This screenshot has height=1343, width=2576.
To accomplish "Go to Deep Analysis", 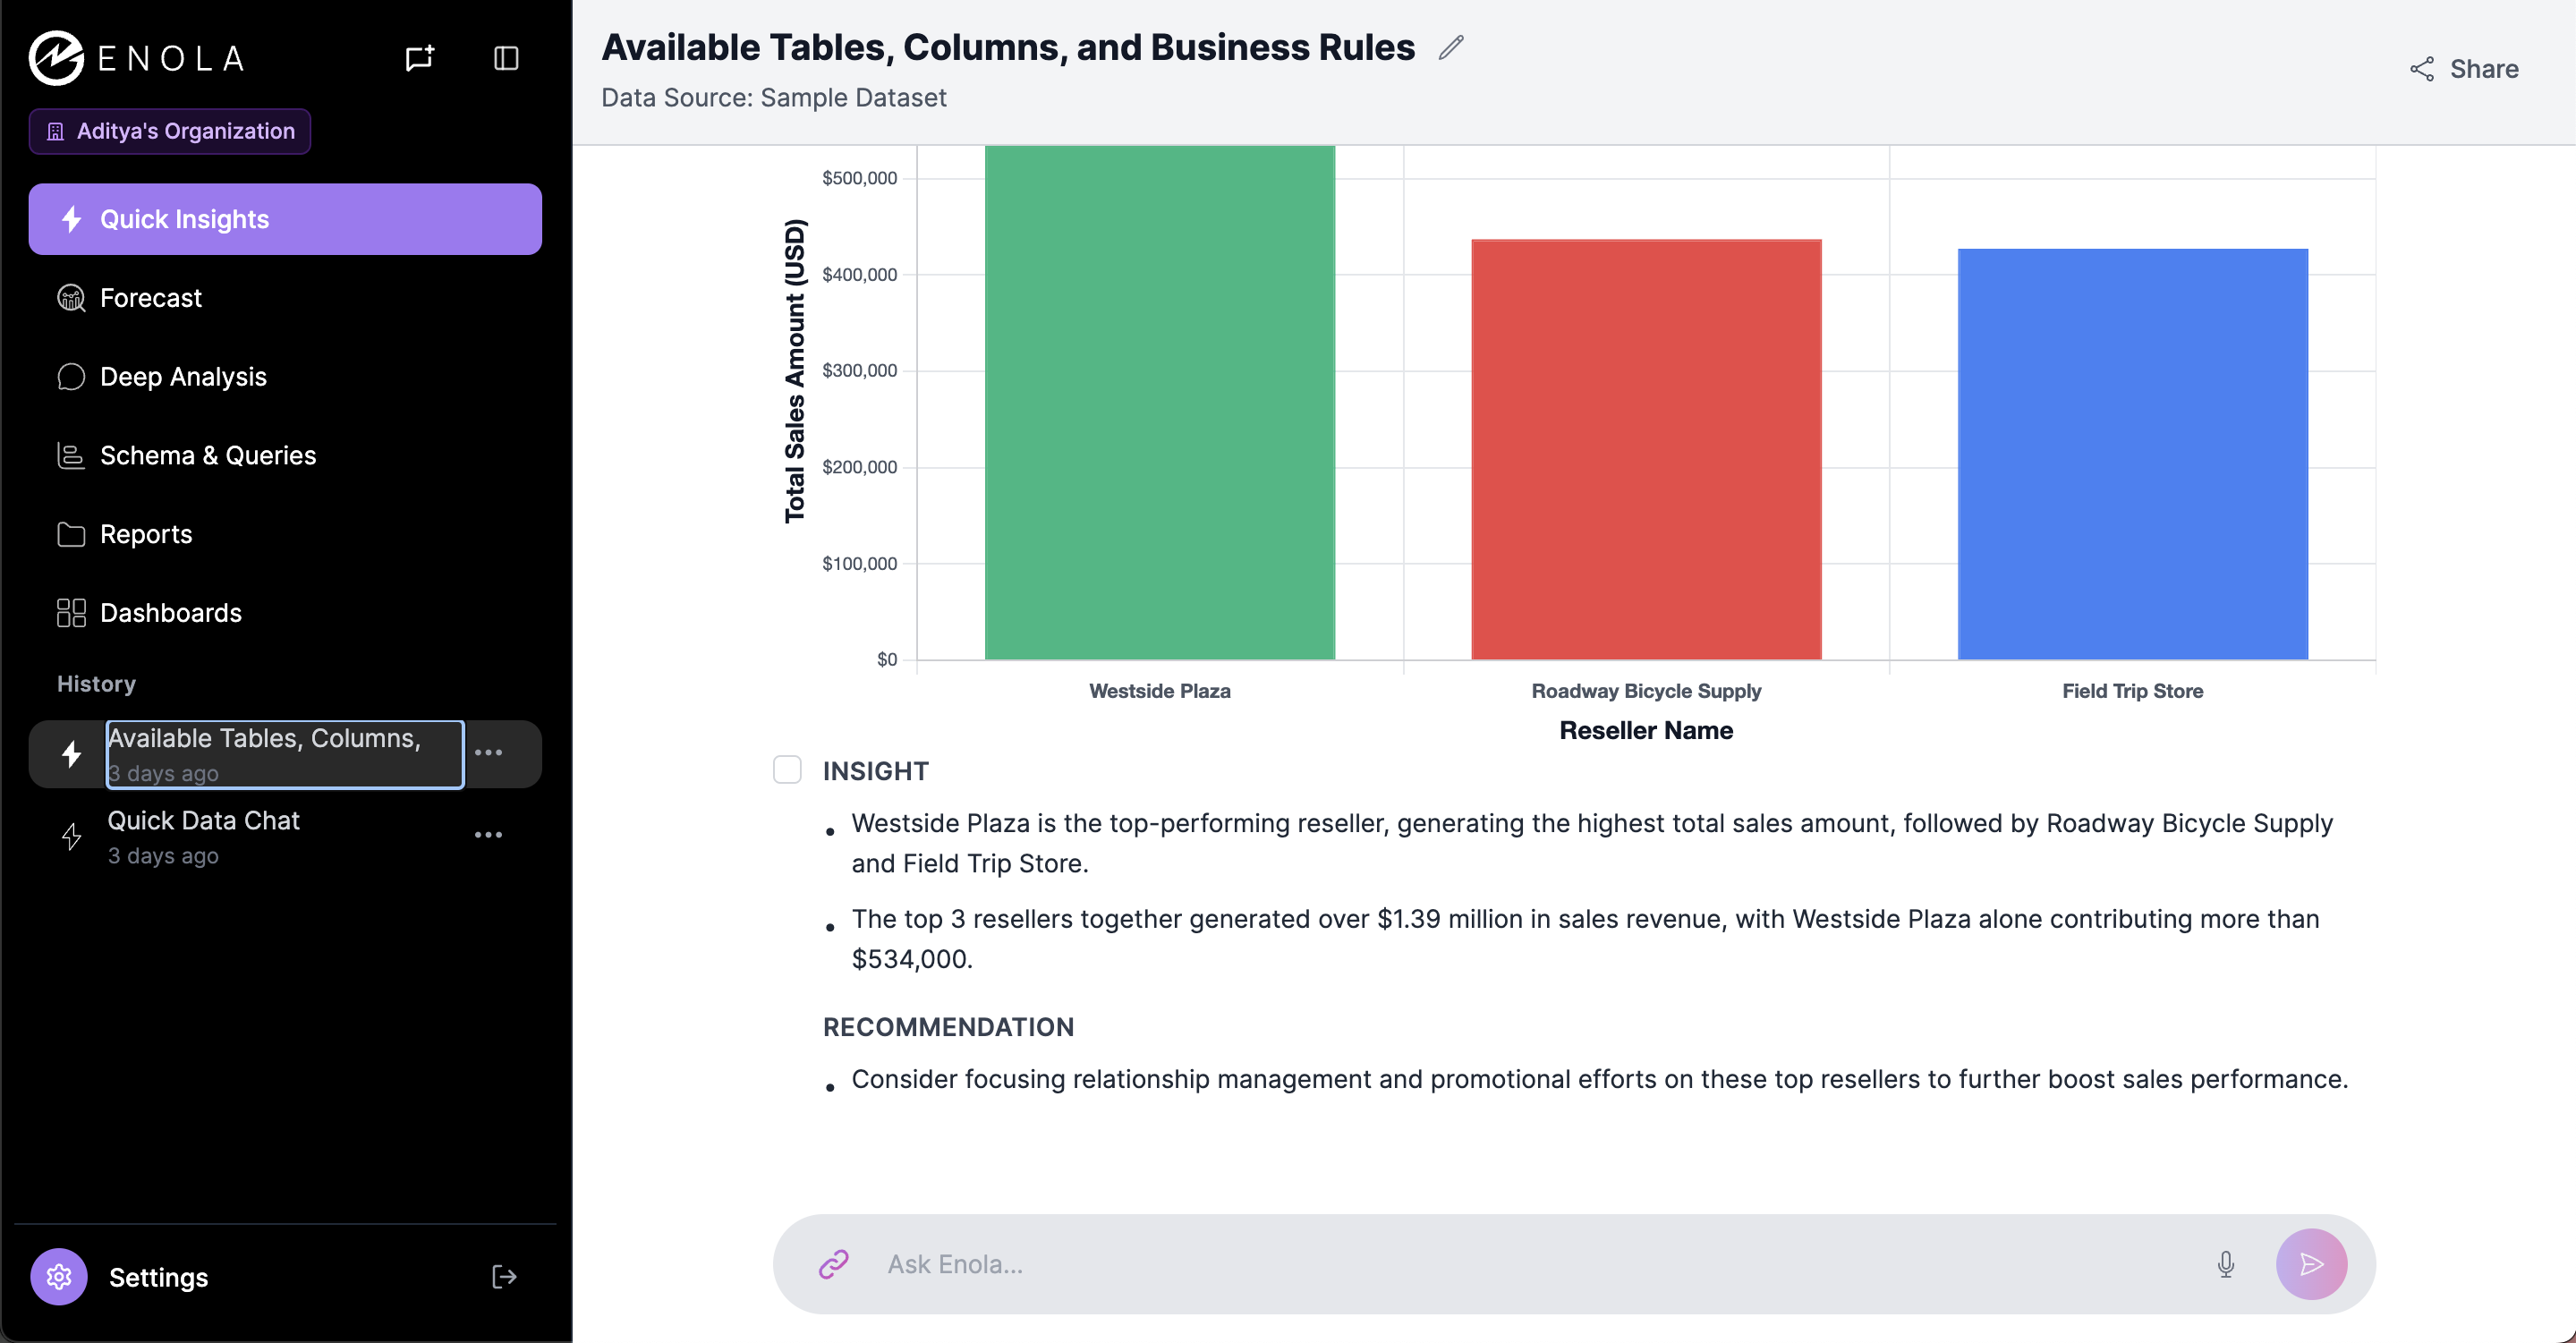I will coord(285,377).
